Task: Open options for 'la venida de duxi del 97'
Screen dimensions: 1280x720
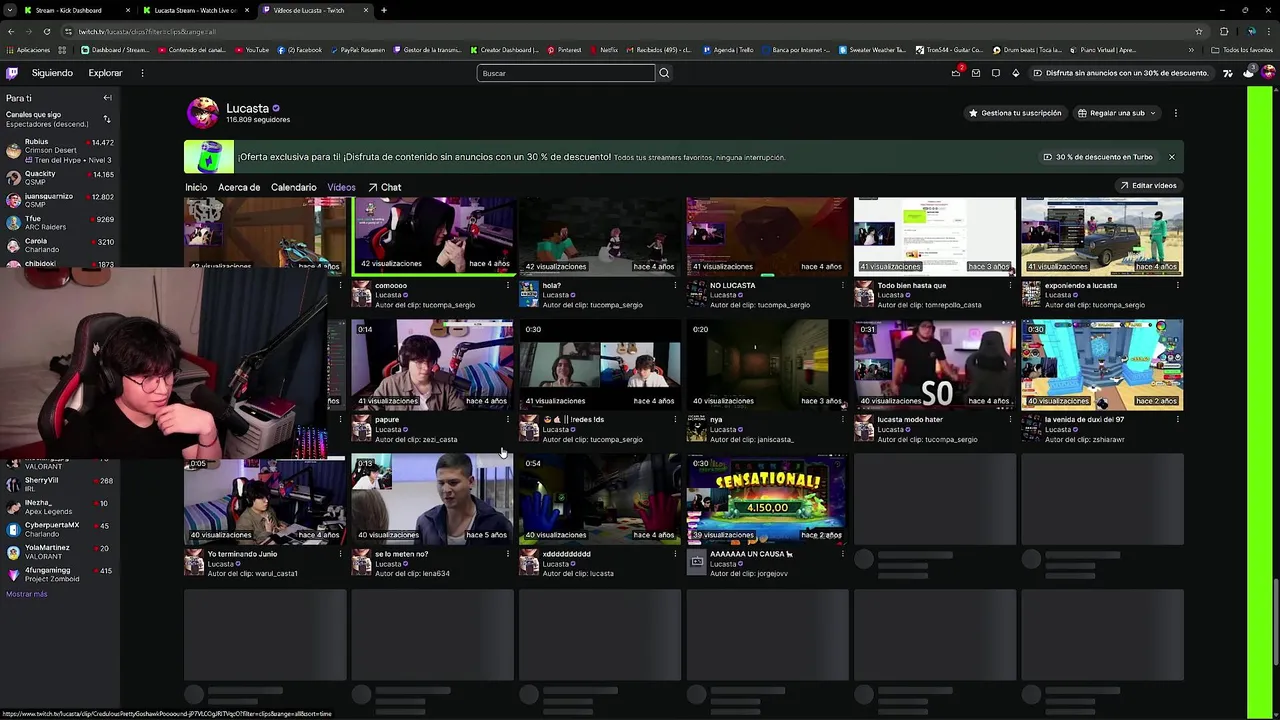Action: 1177,420
